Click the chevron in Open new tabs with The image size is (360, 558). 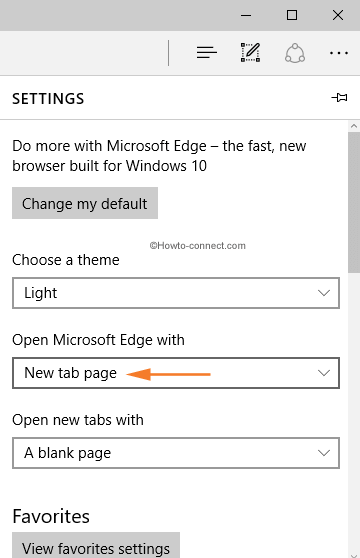pos(324,453)
